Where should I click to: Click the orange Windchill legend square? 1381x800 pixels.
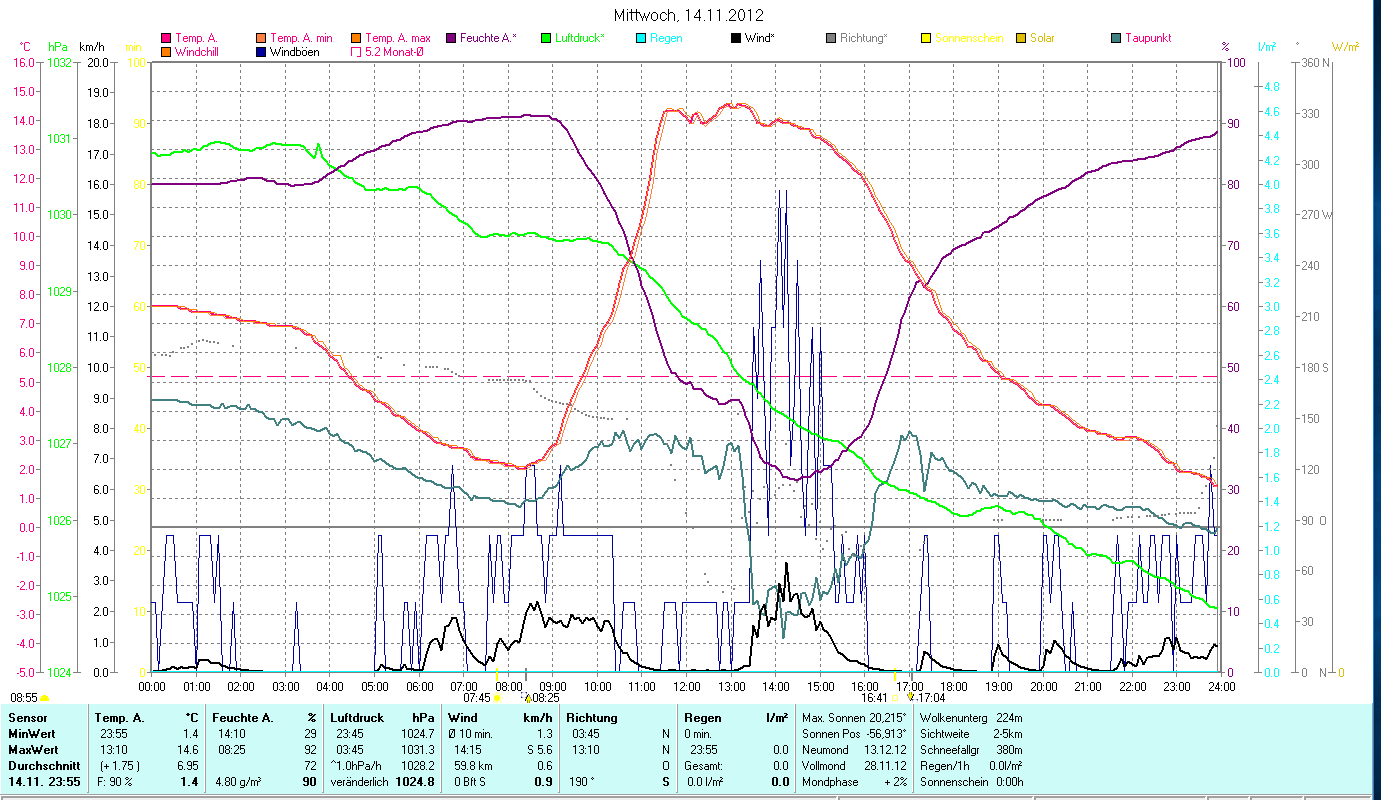click(166, 52)
